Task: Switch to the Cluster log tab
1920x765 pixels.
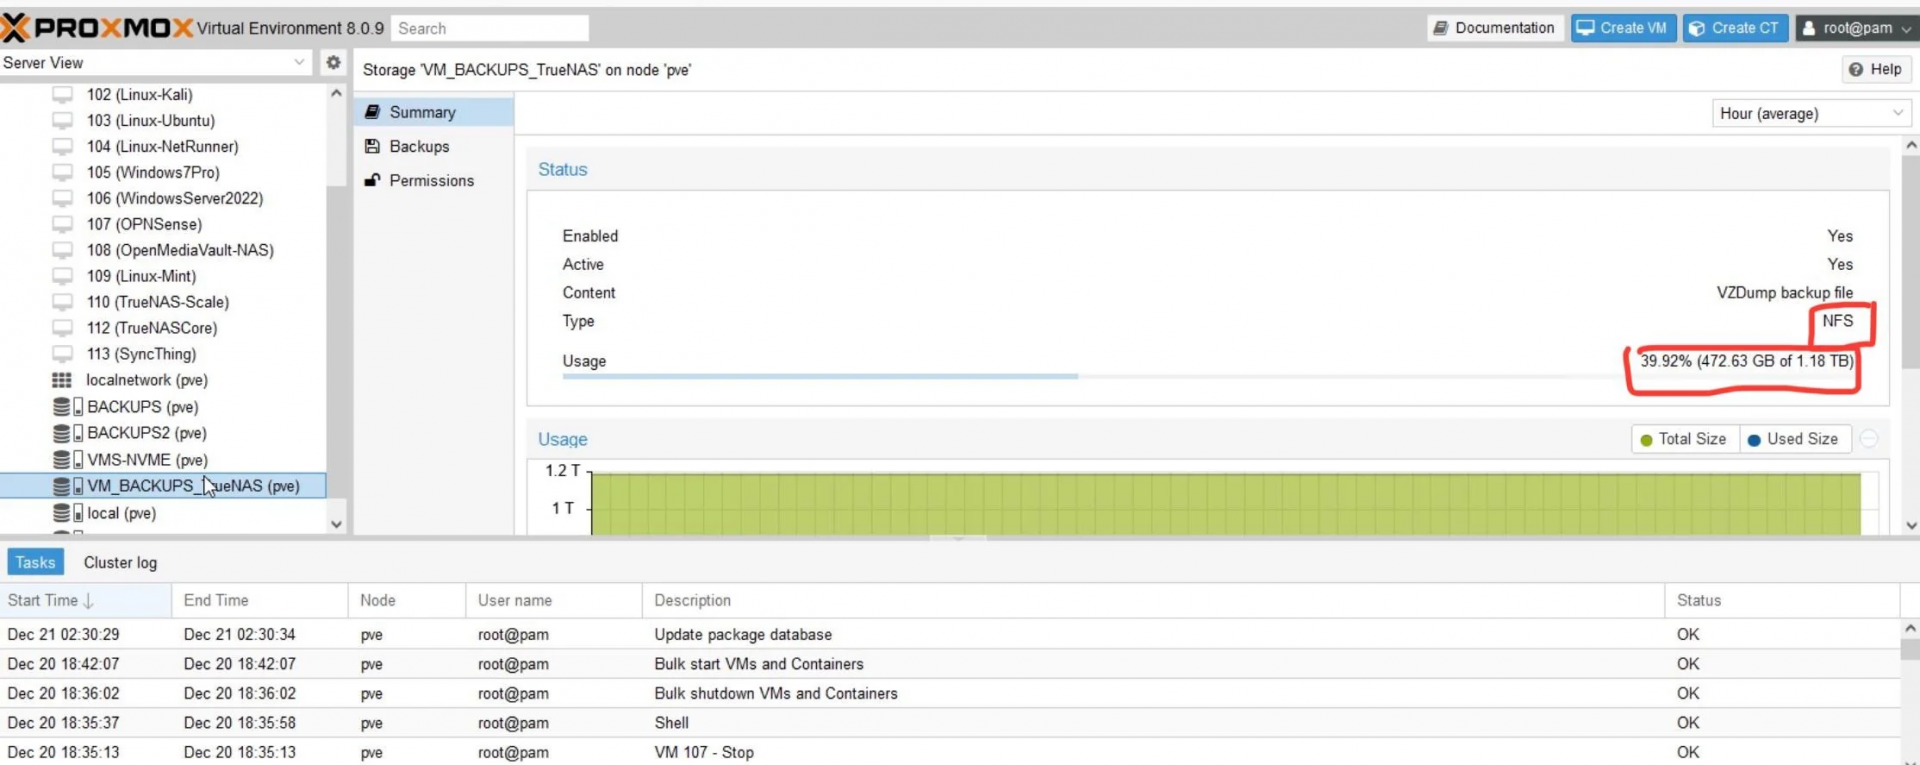Action: (x=120, y=562)
